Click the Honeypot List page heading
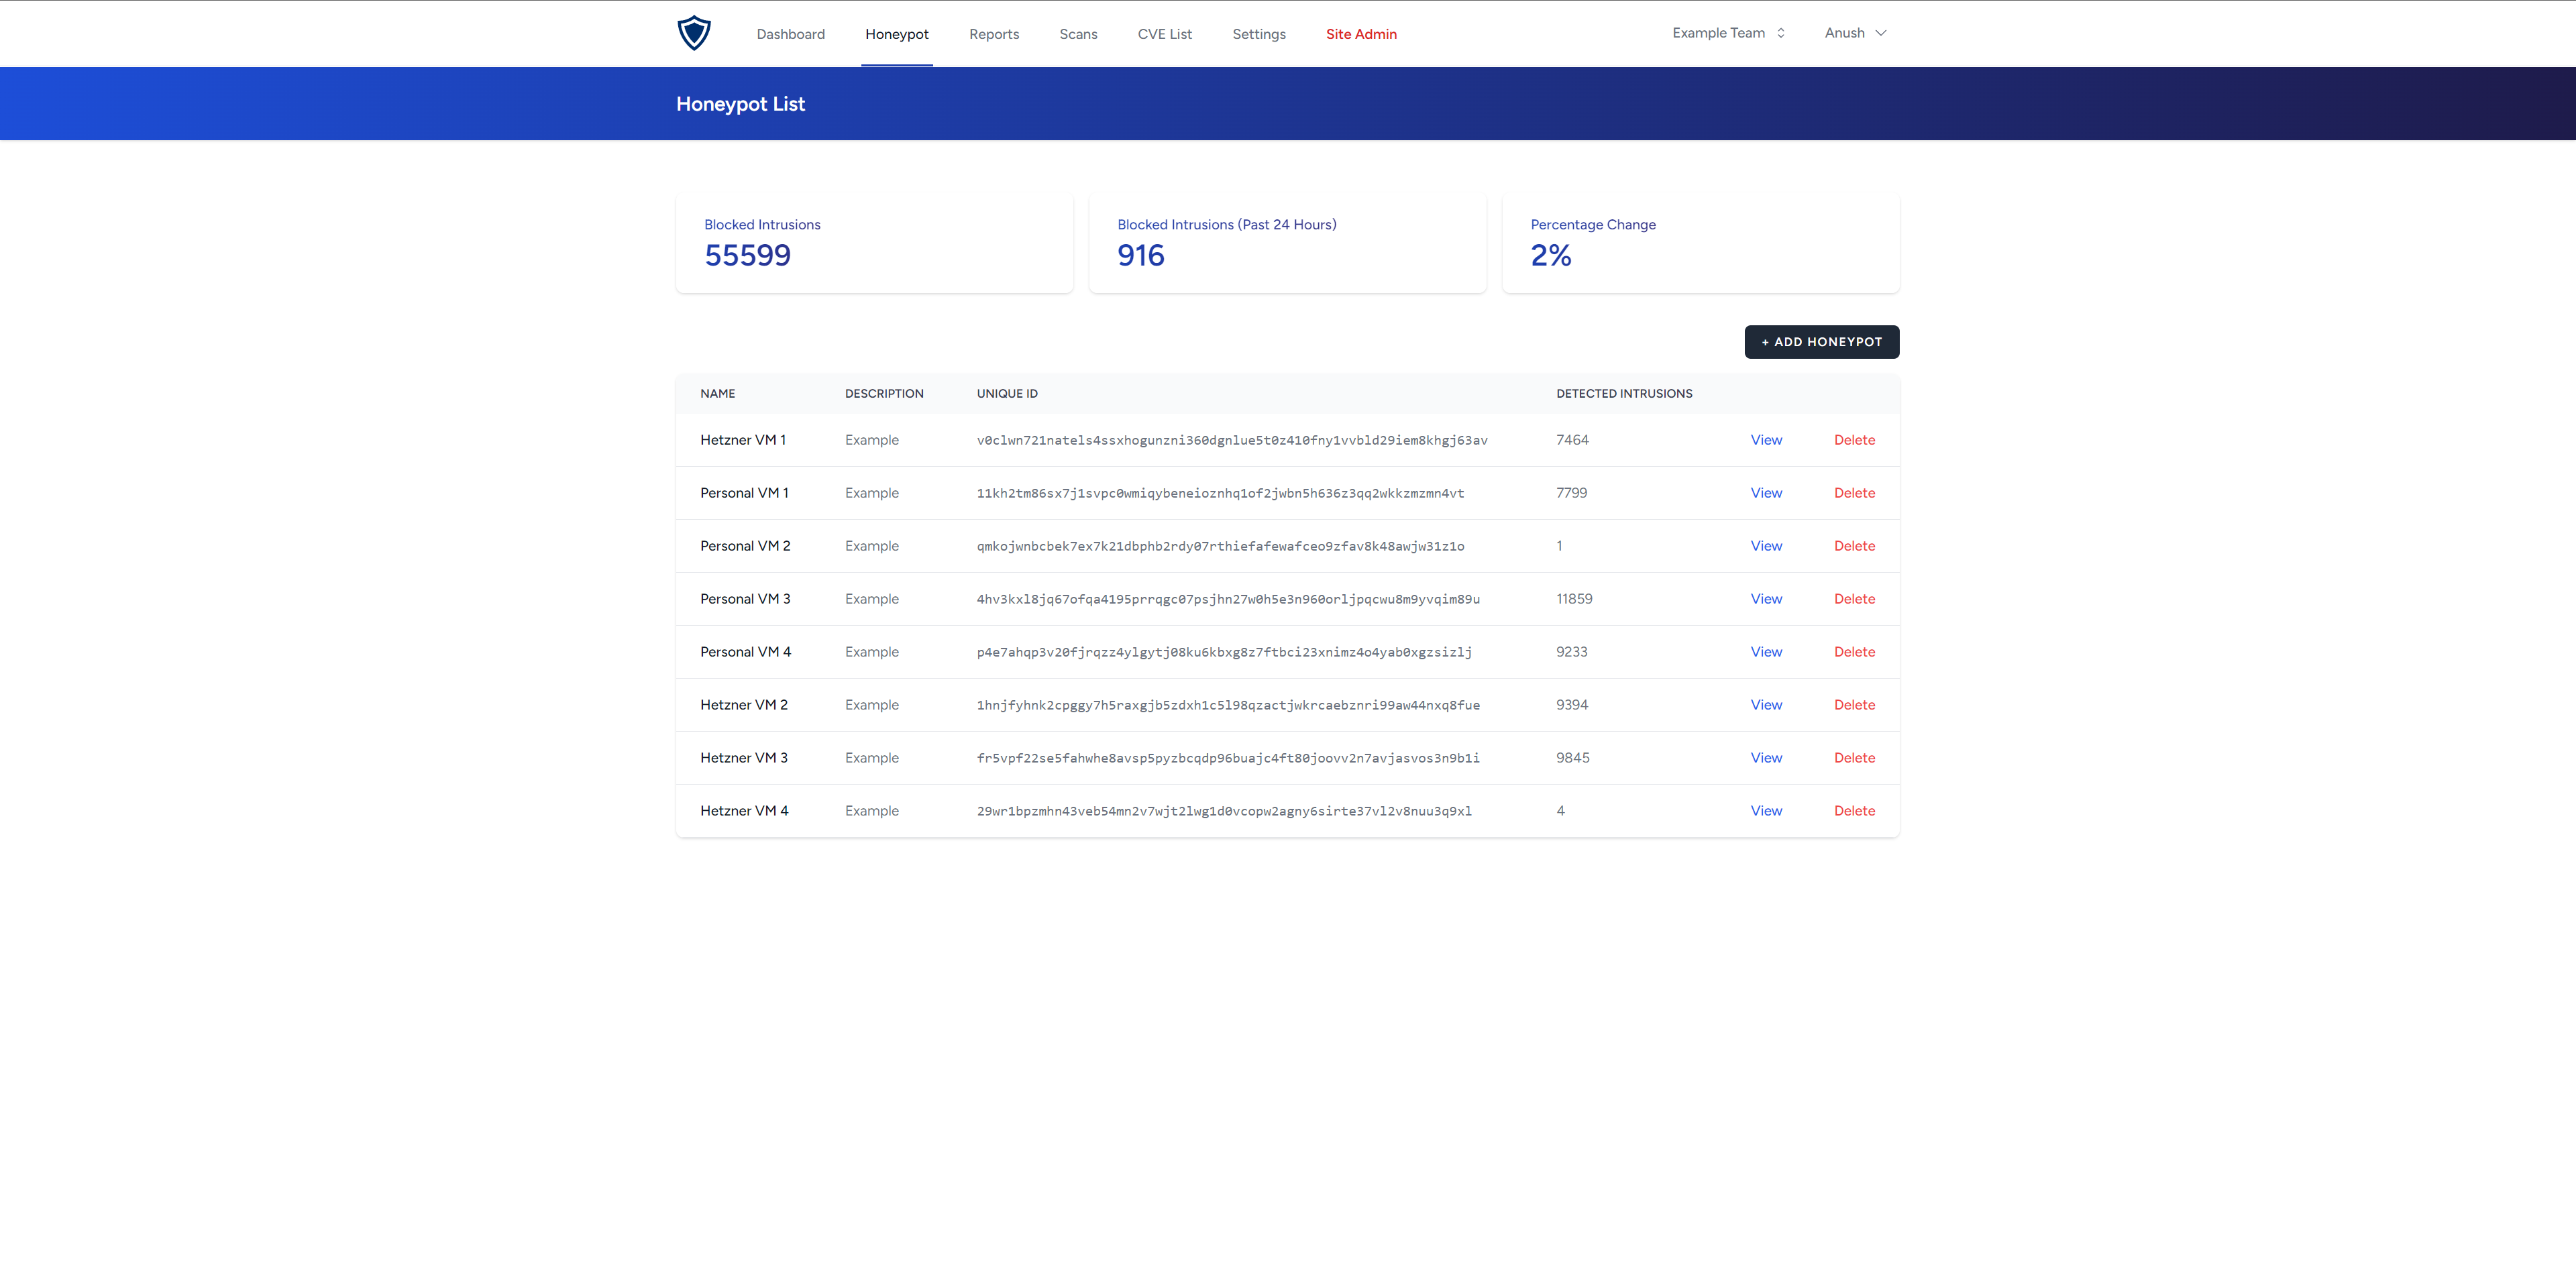The width and height of the screenshot is (2576, 1287). [x=740, y=104]
